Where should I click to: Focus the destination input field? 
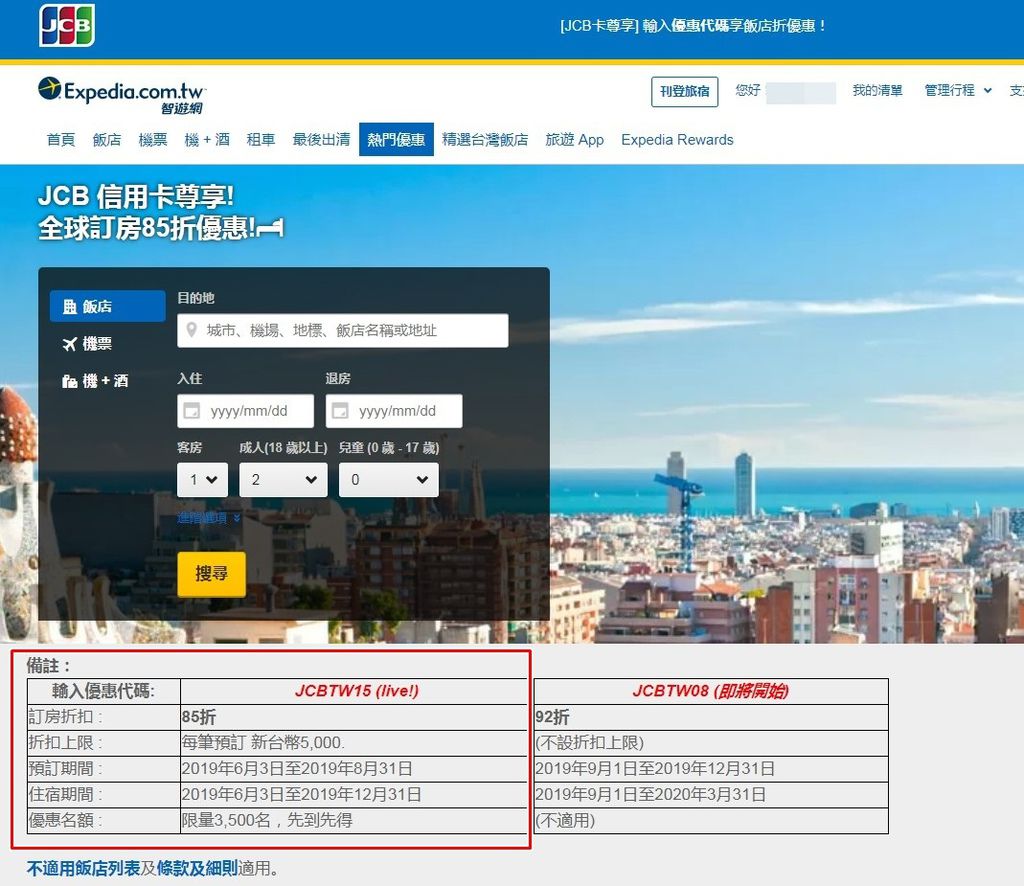343,330
